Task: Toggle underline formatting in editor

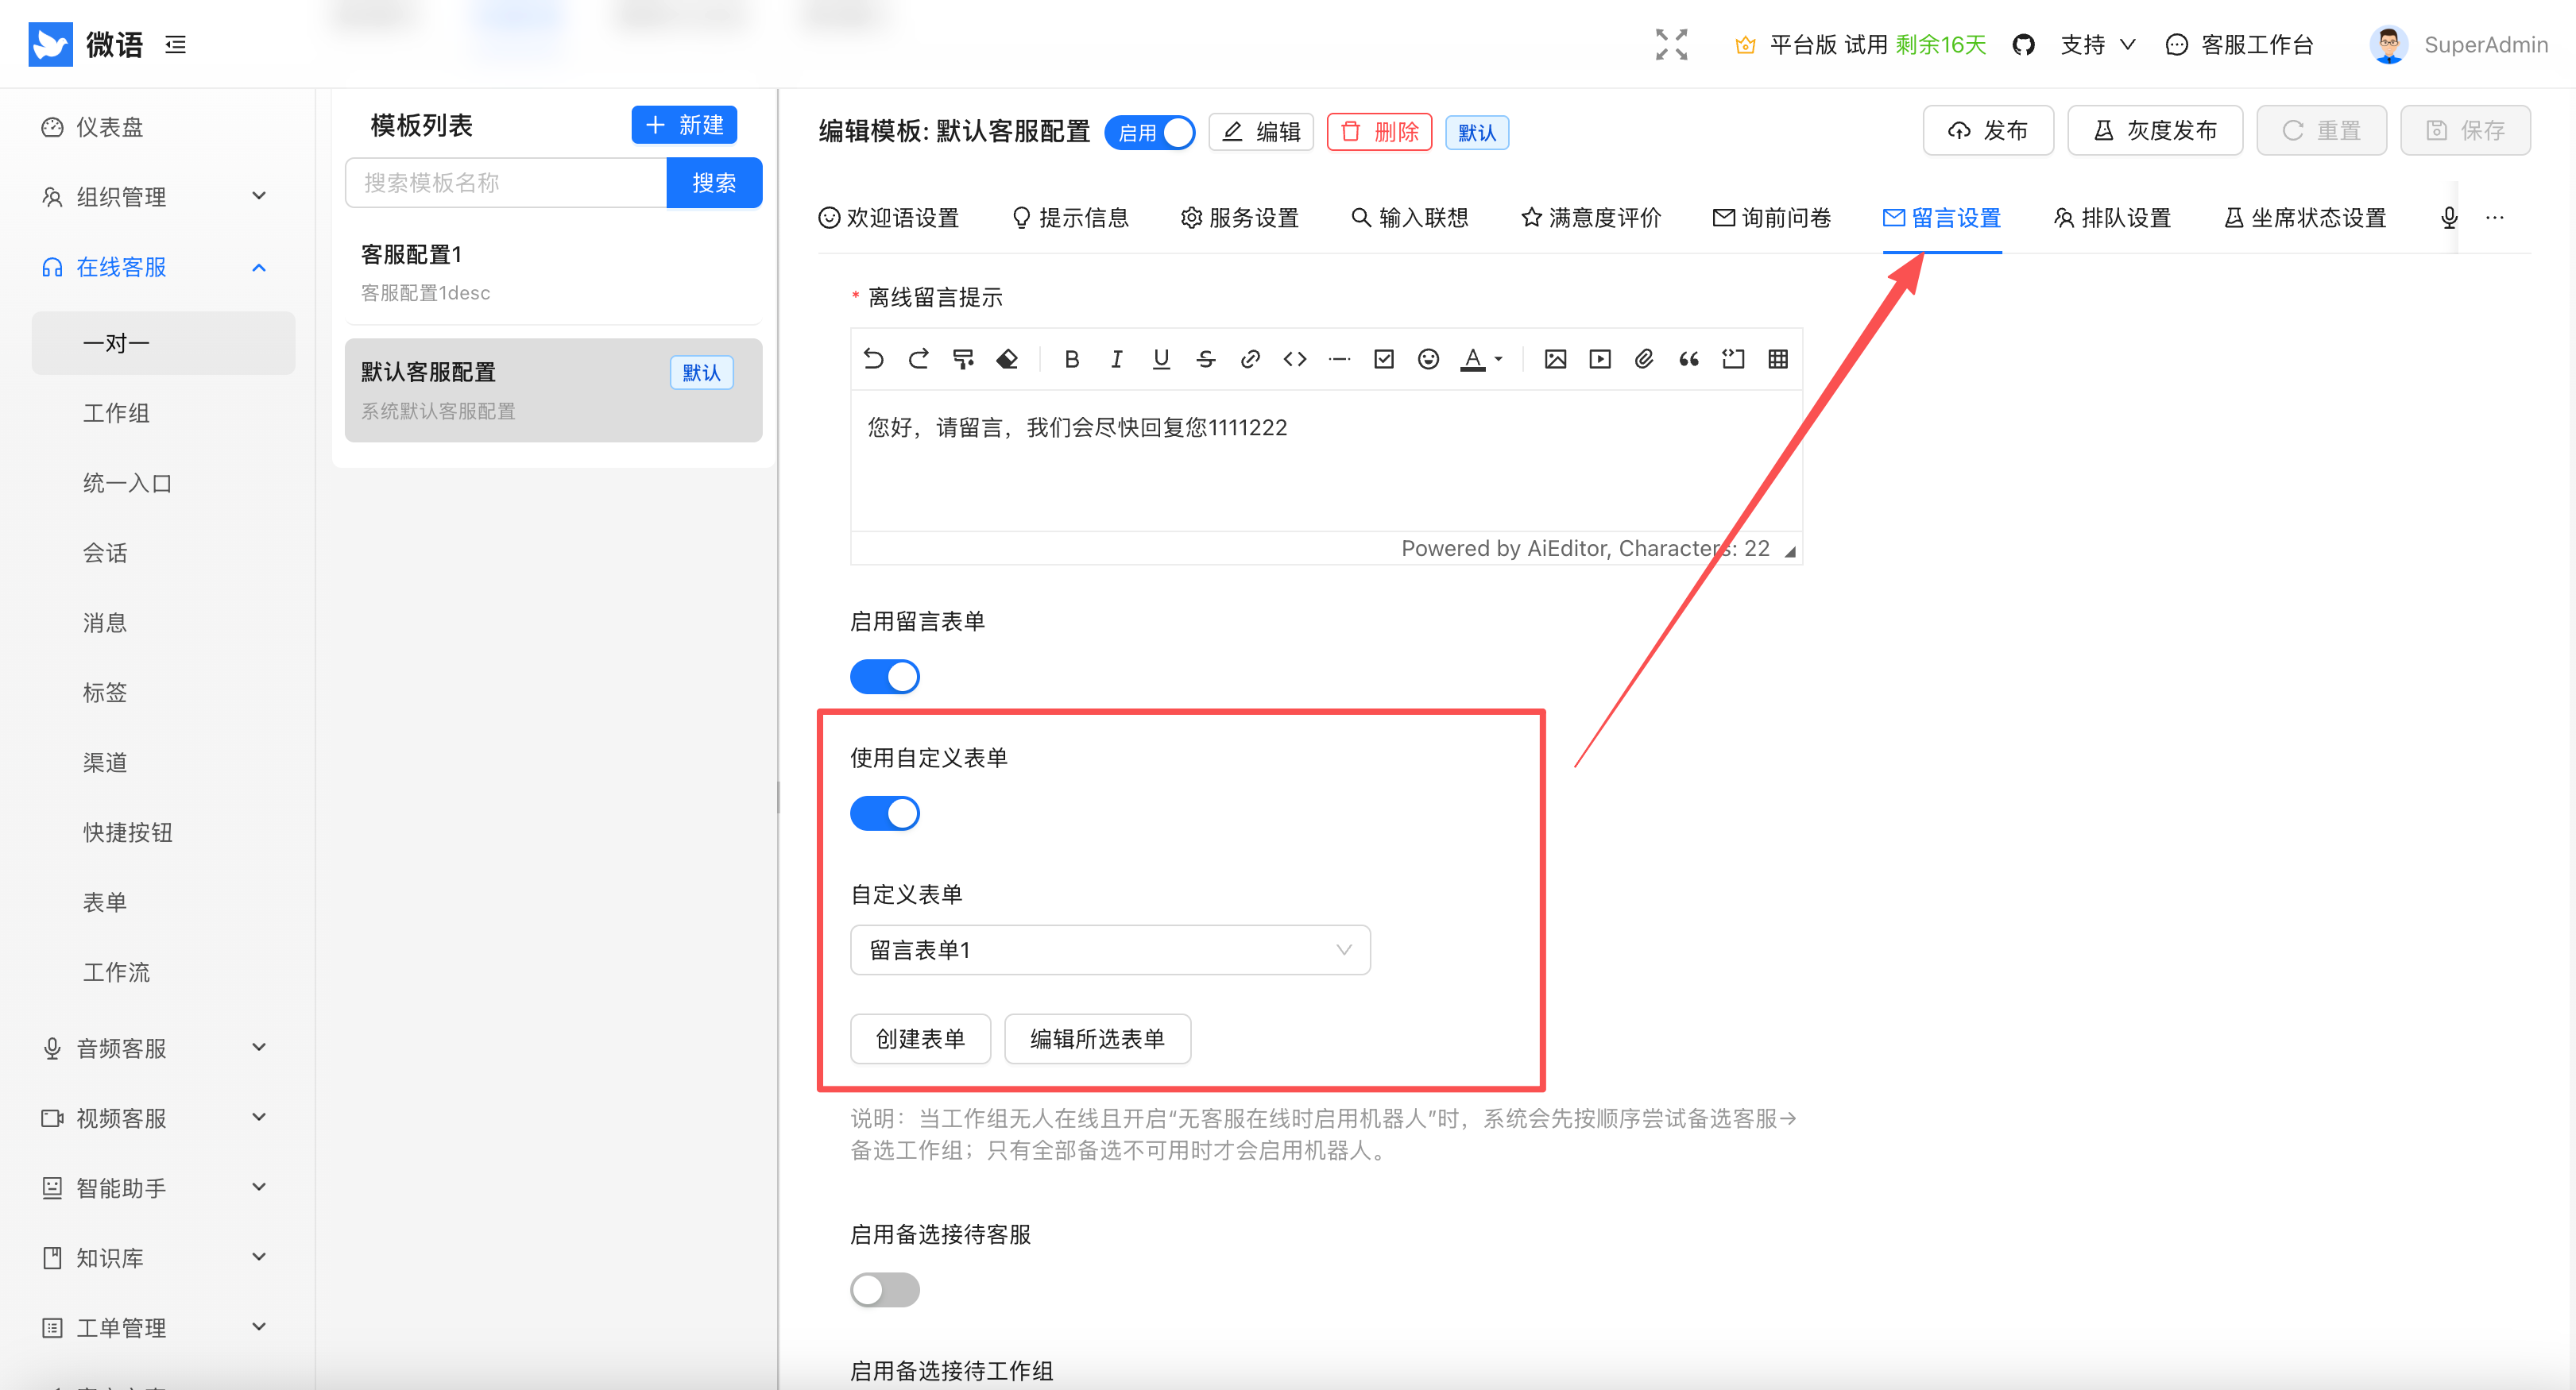Action: pos(1161,359)
